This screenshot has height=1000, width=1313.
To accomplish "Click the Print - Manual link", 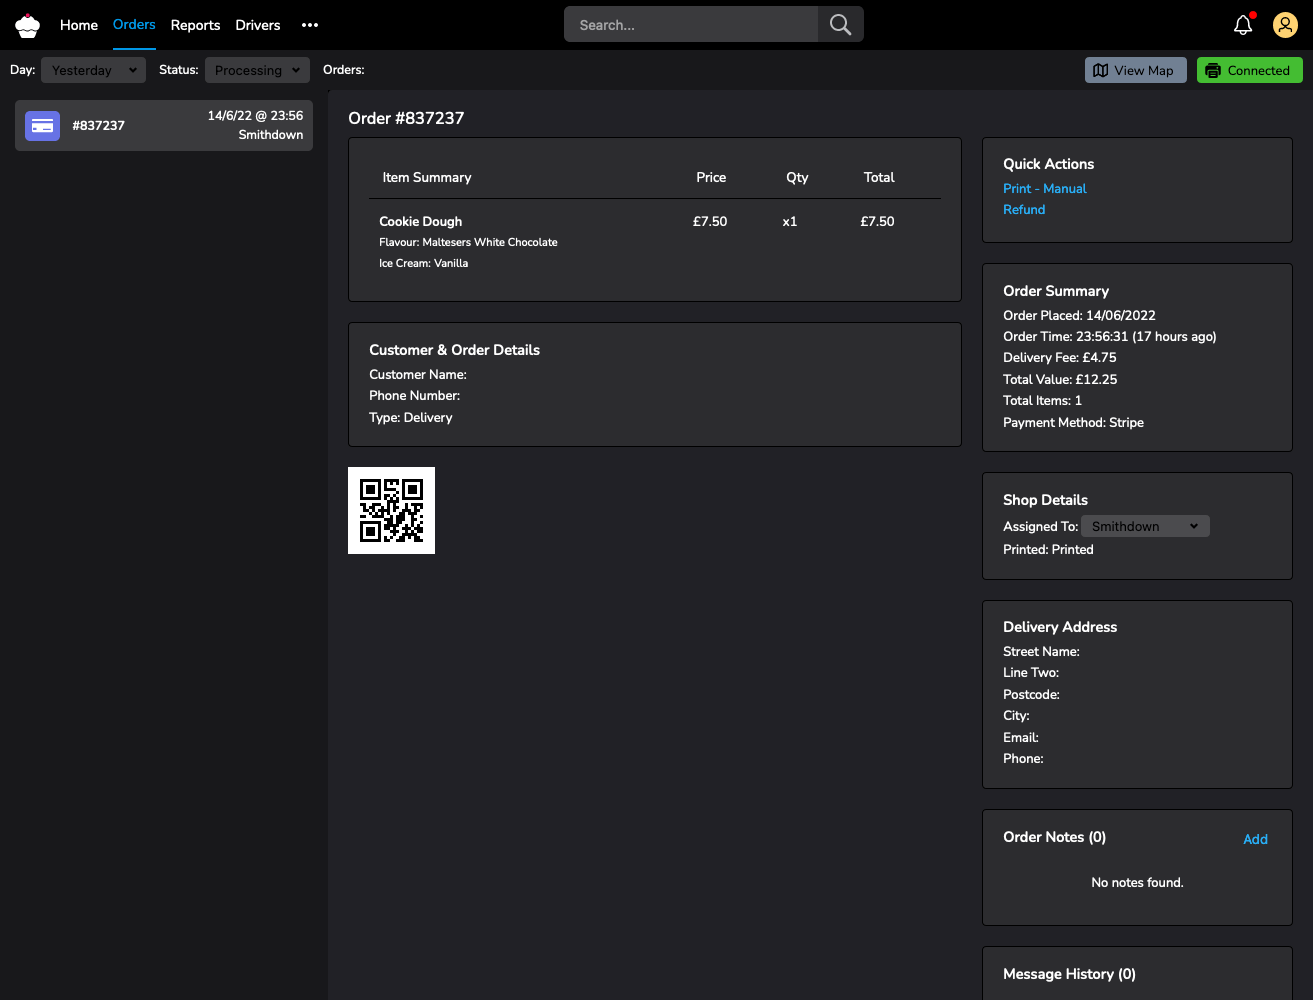I will click(1044, 188).
